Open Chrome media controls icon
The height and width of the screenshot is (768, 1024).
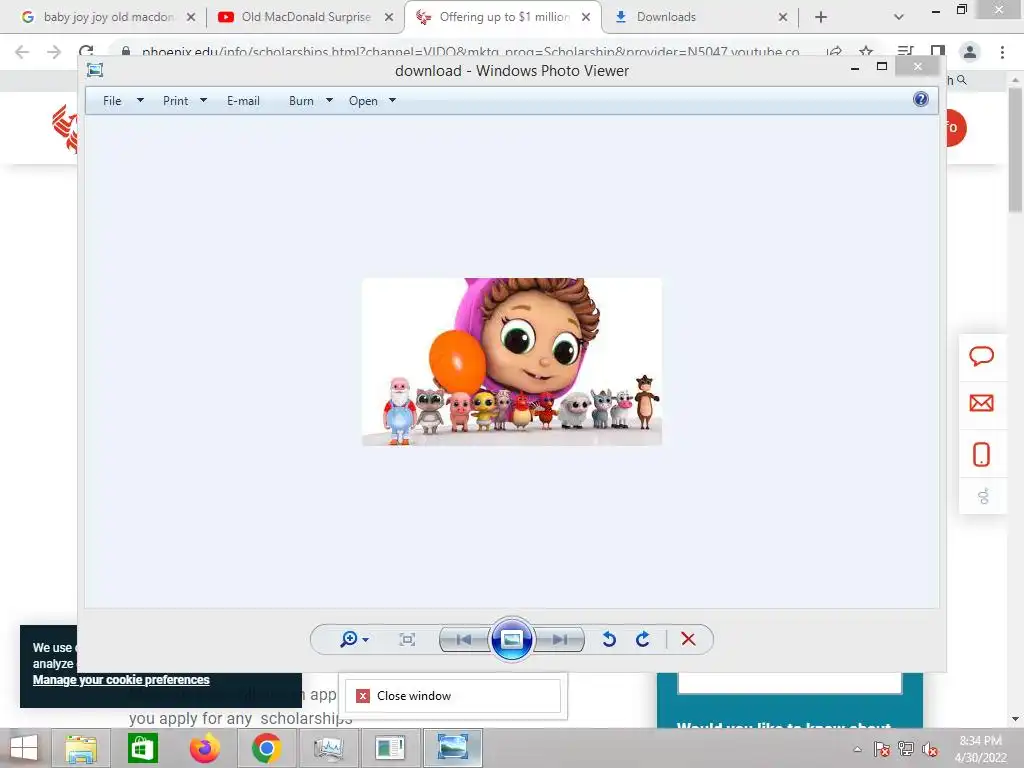(905, 51)
